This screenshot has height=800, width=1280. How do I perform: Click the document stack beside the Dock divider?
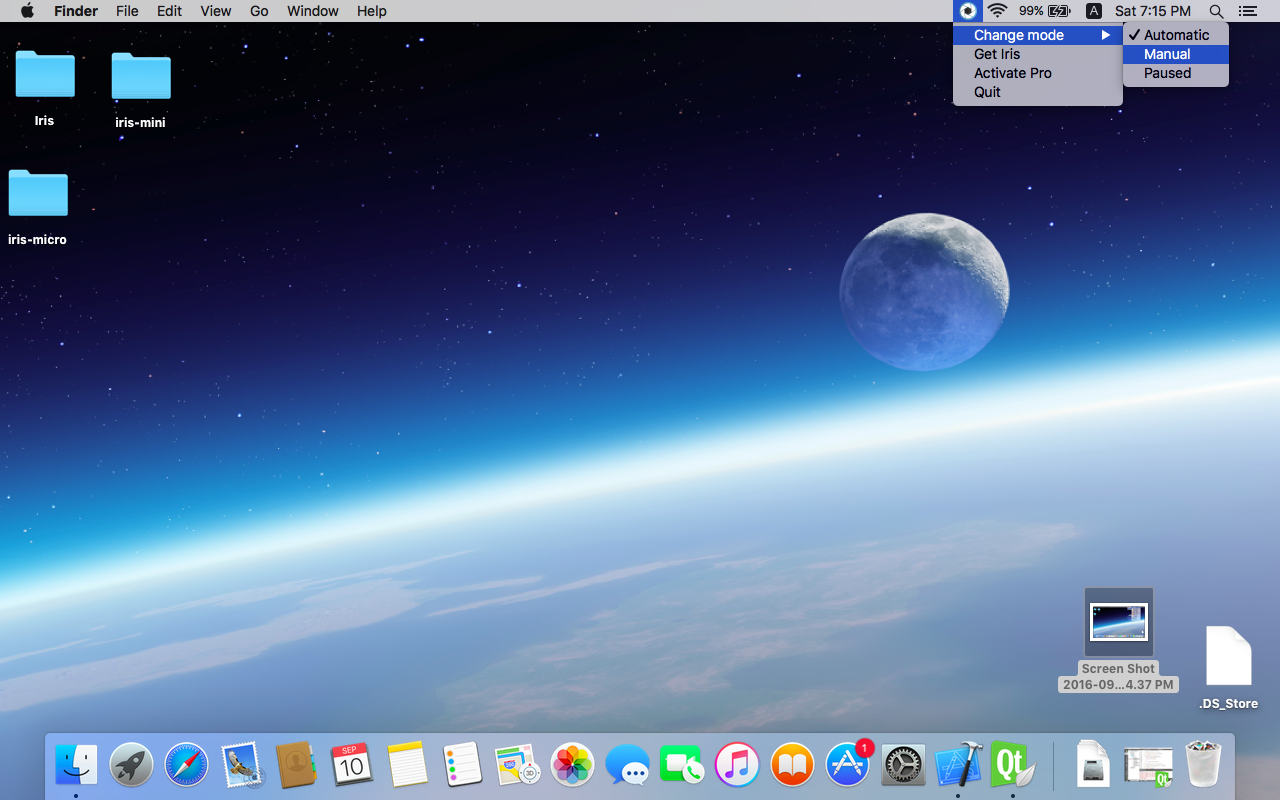click(x=1093, y=766)
